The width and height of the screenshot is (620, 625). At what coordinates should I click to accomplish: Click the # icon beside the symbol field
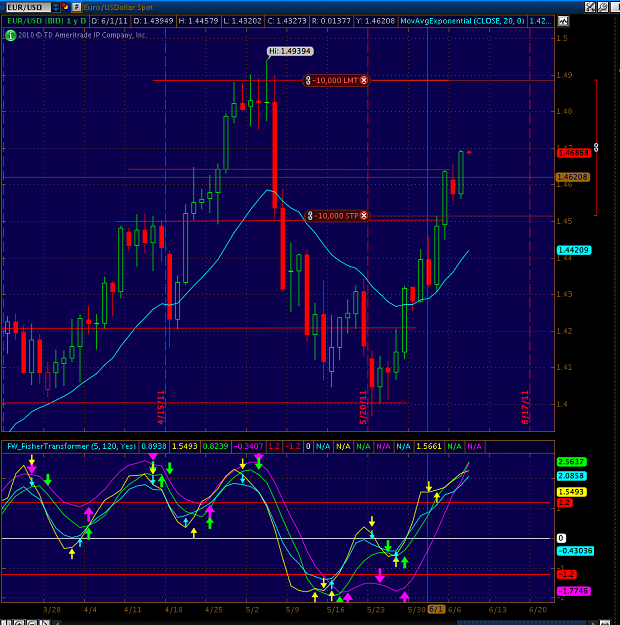[x=77, y=7]
